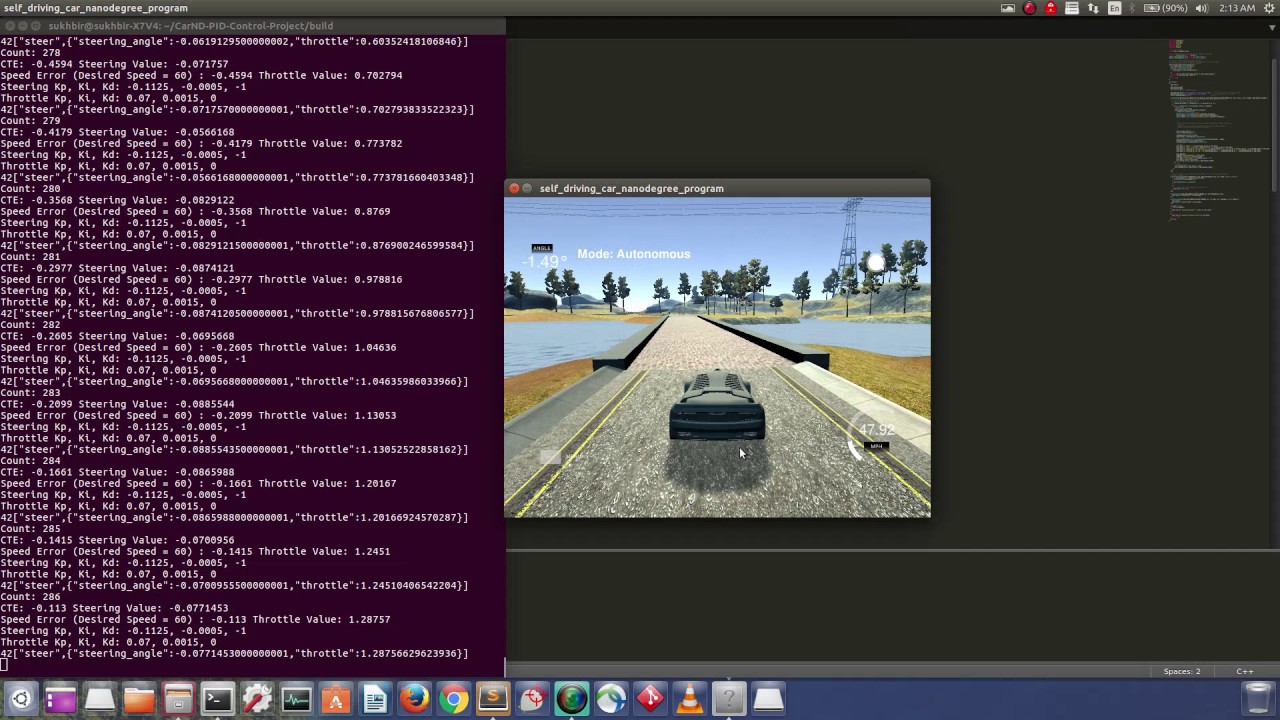Open the red padlock-shaped indicator in the top panel
Viewport: 1280px width, 720px height.
coord(1050,8)
